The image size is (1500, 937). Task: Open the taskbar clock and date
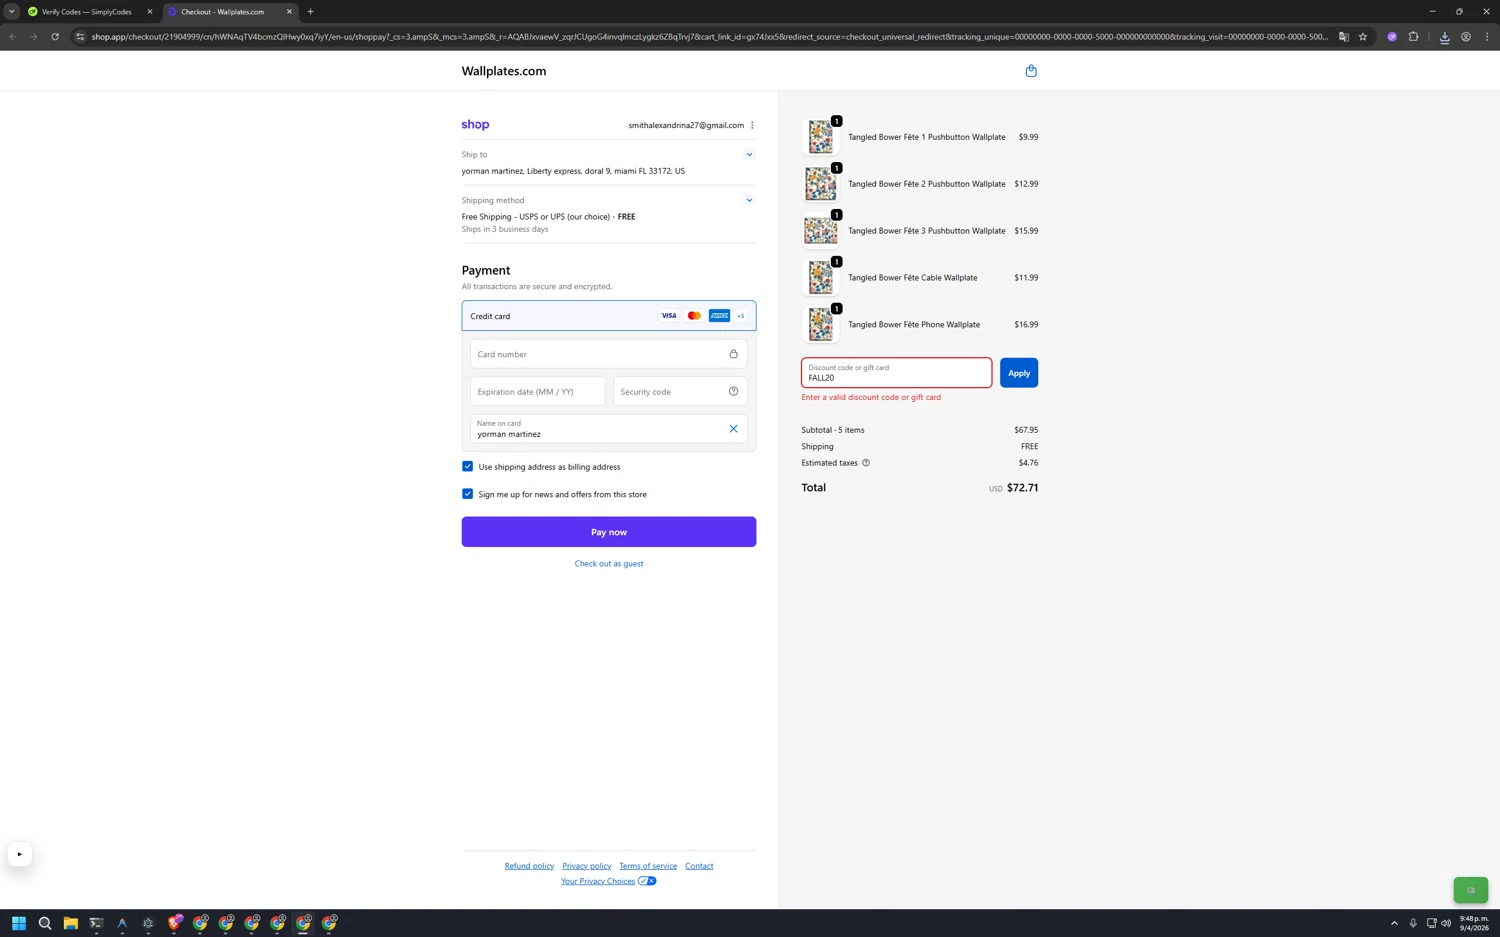[1473, 923]
